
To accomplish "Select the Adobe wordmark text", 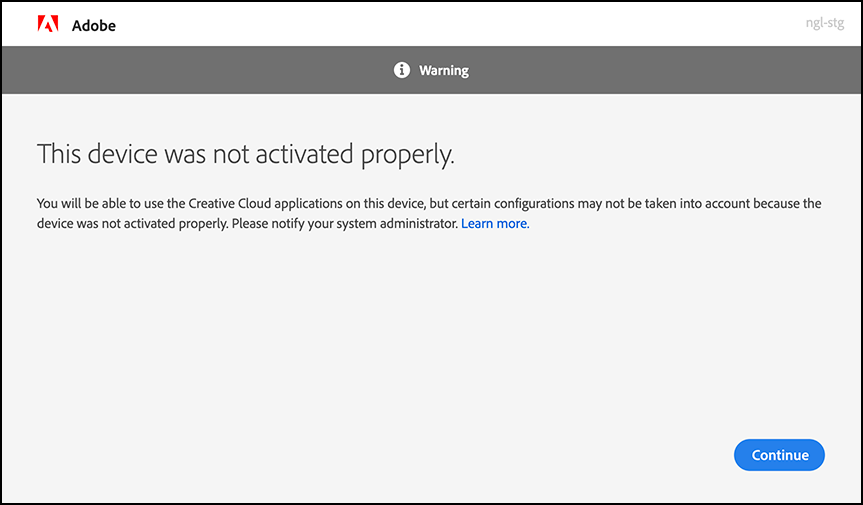I will [x=94, y=25].
